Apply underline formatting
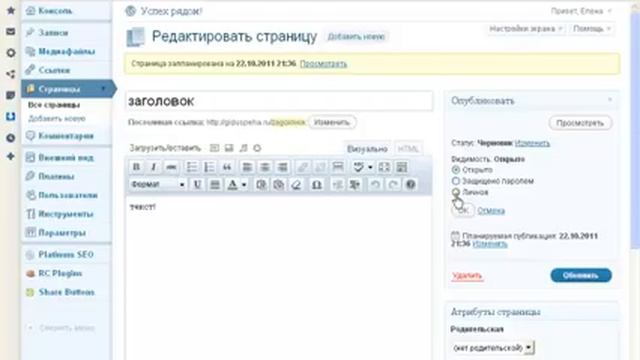Screen dimensions: 640x360 (197, 184)
